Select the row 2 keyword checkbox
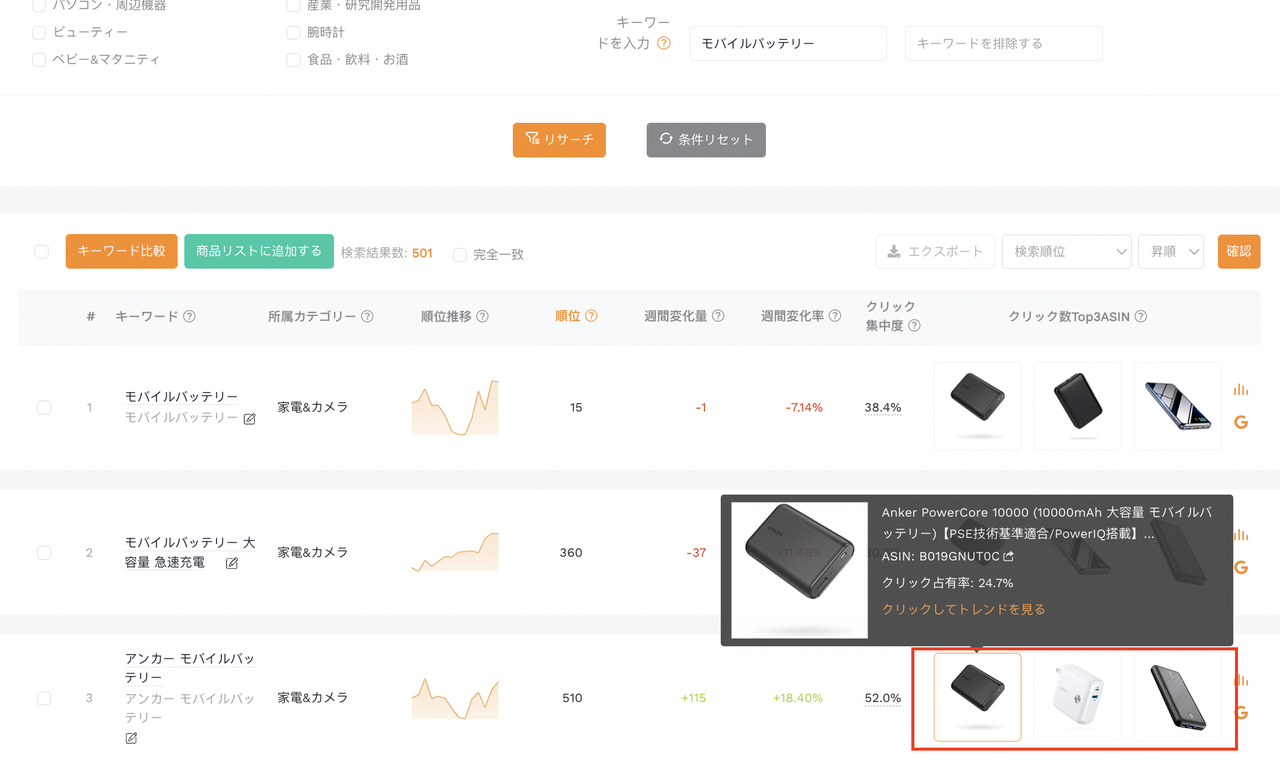1280x761 pixels. click(x=44, y=553)
